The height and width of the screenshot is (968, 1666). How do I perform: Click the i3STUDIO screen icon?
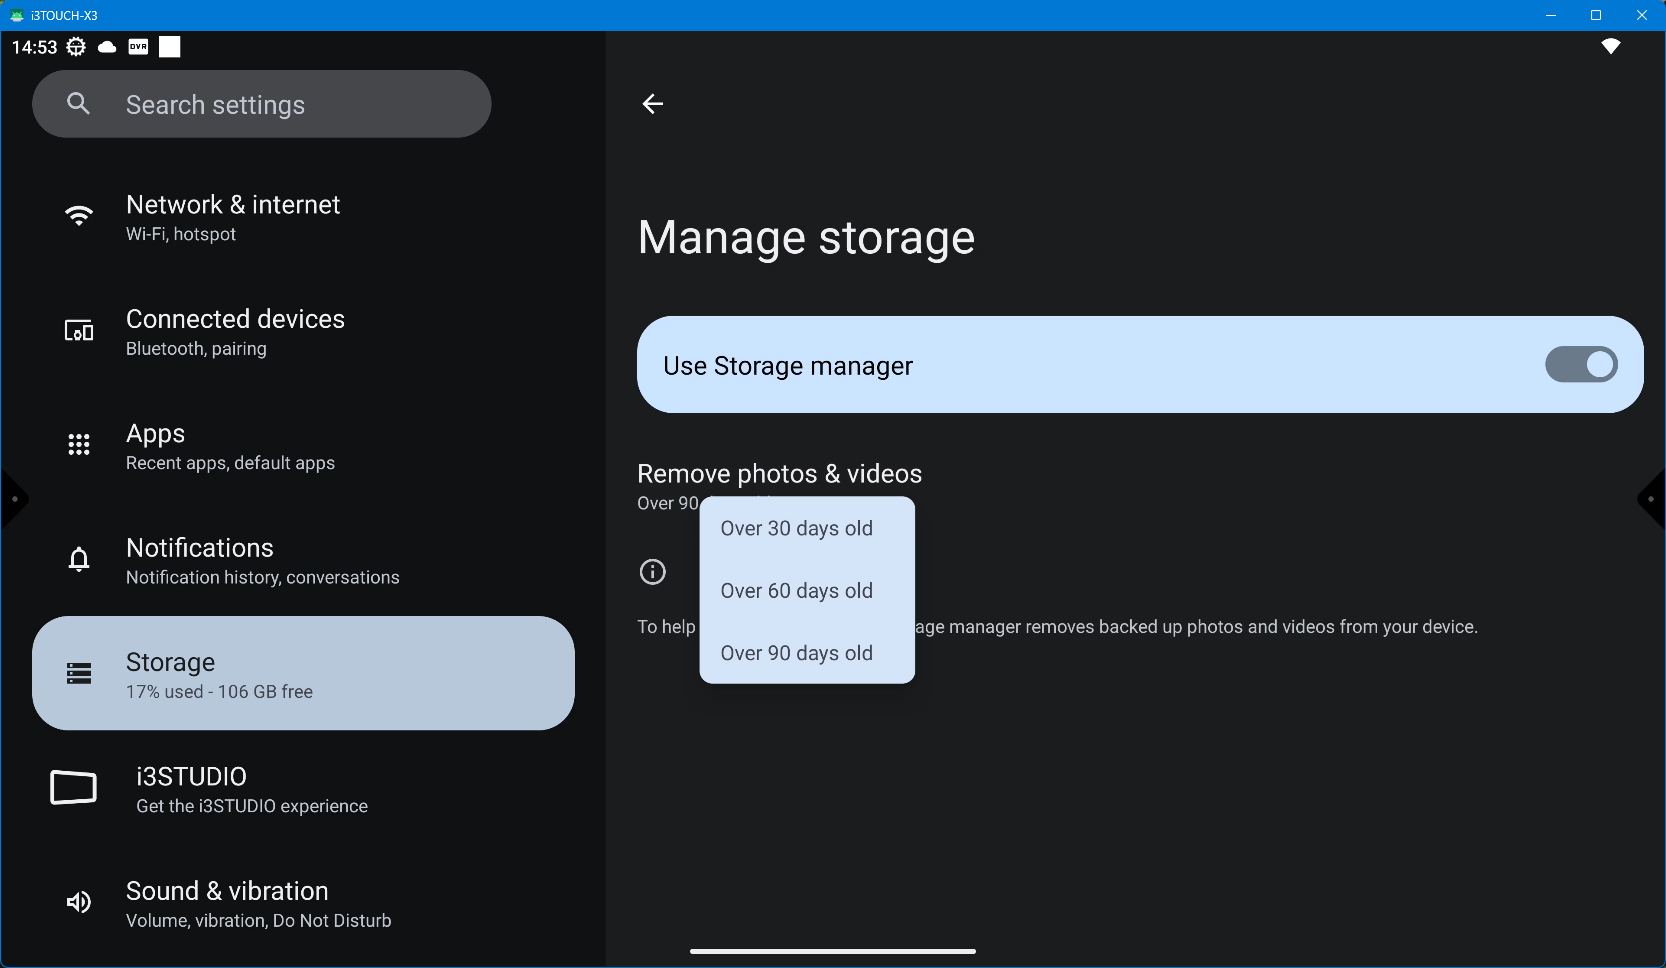coord(74,788)
